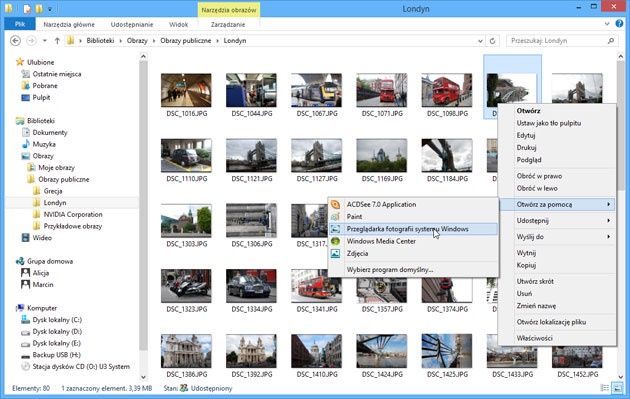Click the Marcin user icon

pos(26,284)
